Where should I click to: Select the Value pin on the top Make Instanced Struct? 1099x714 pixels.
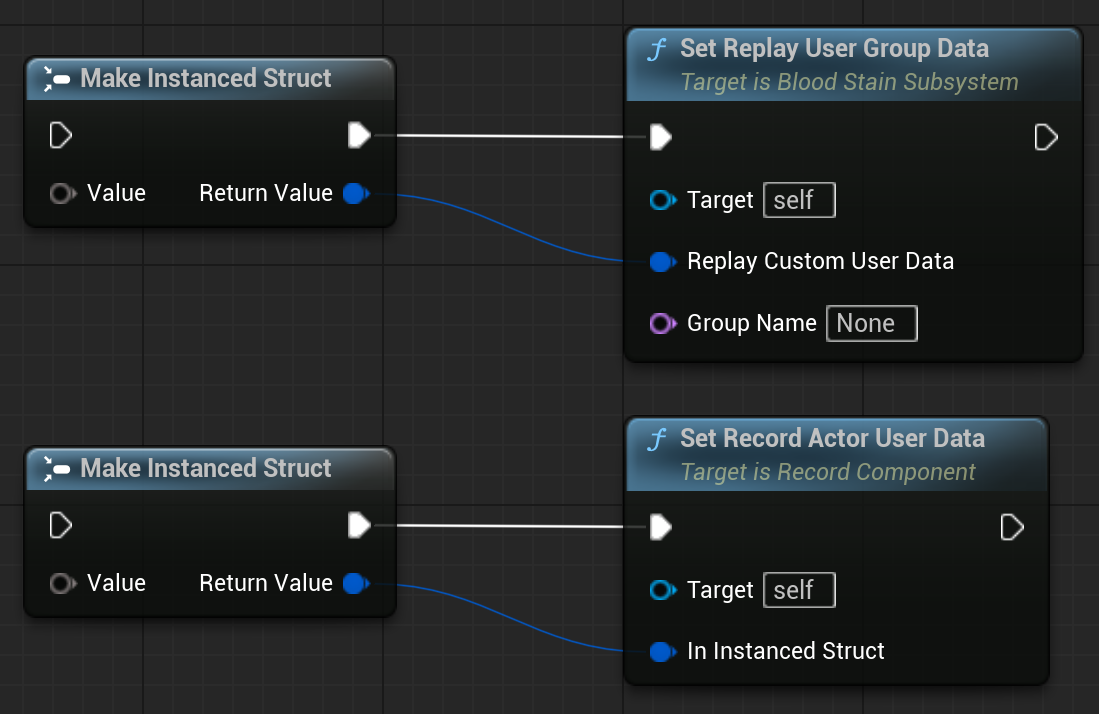click(x=63, y=193)
